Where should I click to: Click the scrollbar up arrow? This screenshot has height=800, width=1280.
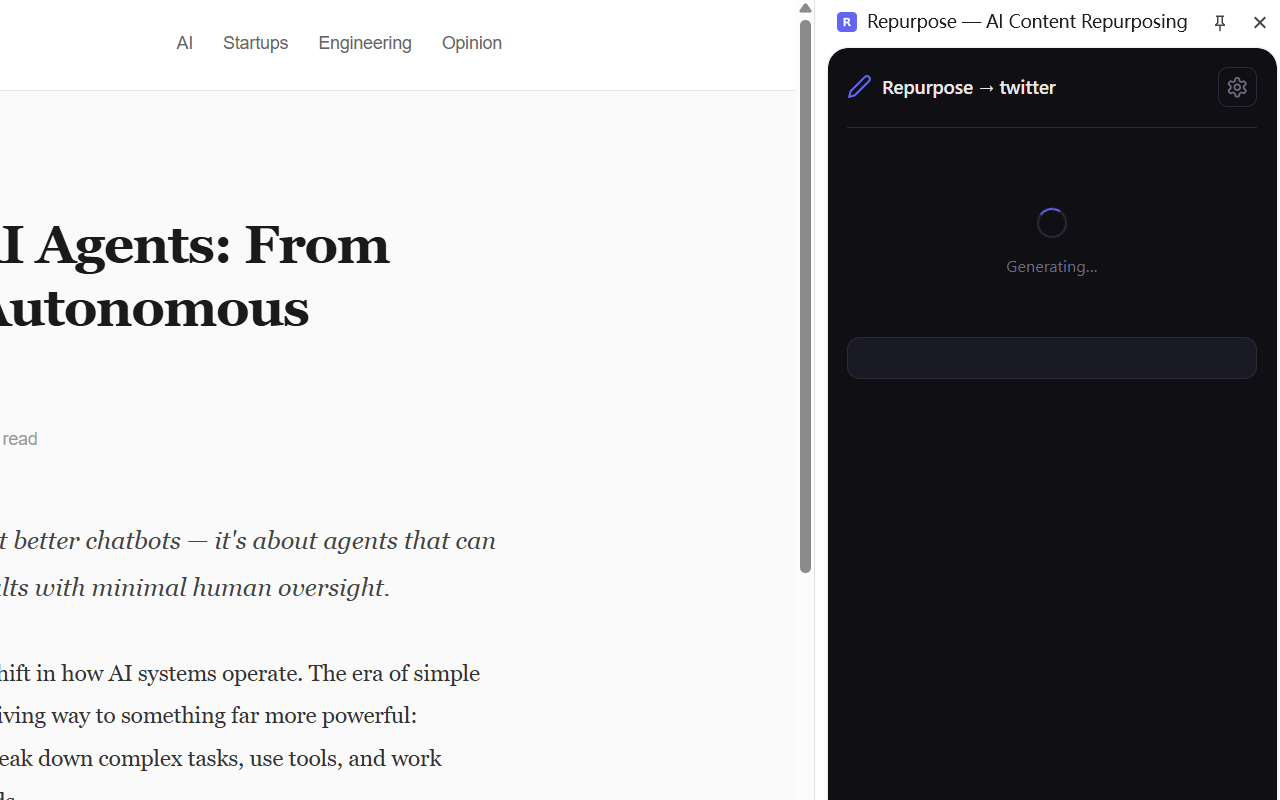coord(805,8)
